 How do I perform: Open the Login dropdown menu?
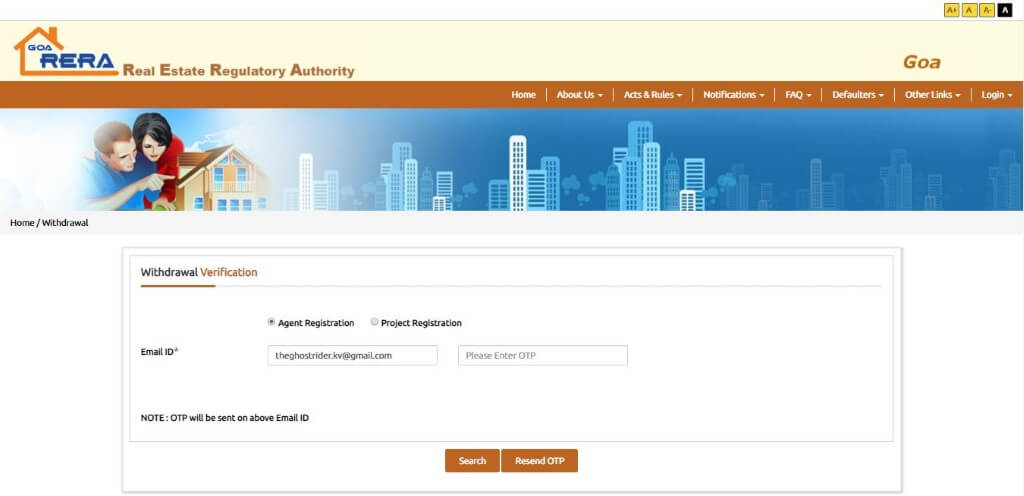pos(996,95)
